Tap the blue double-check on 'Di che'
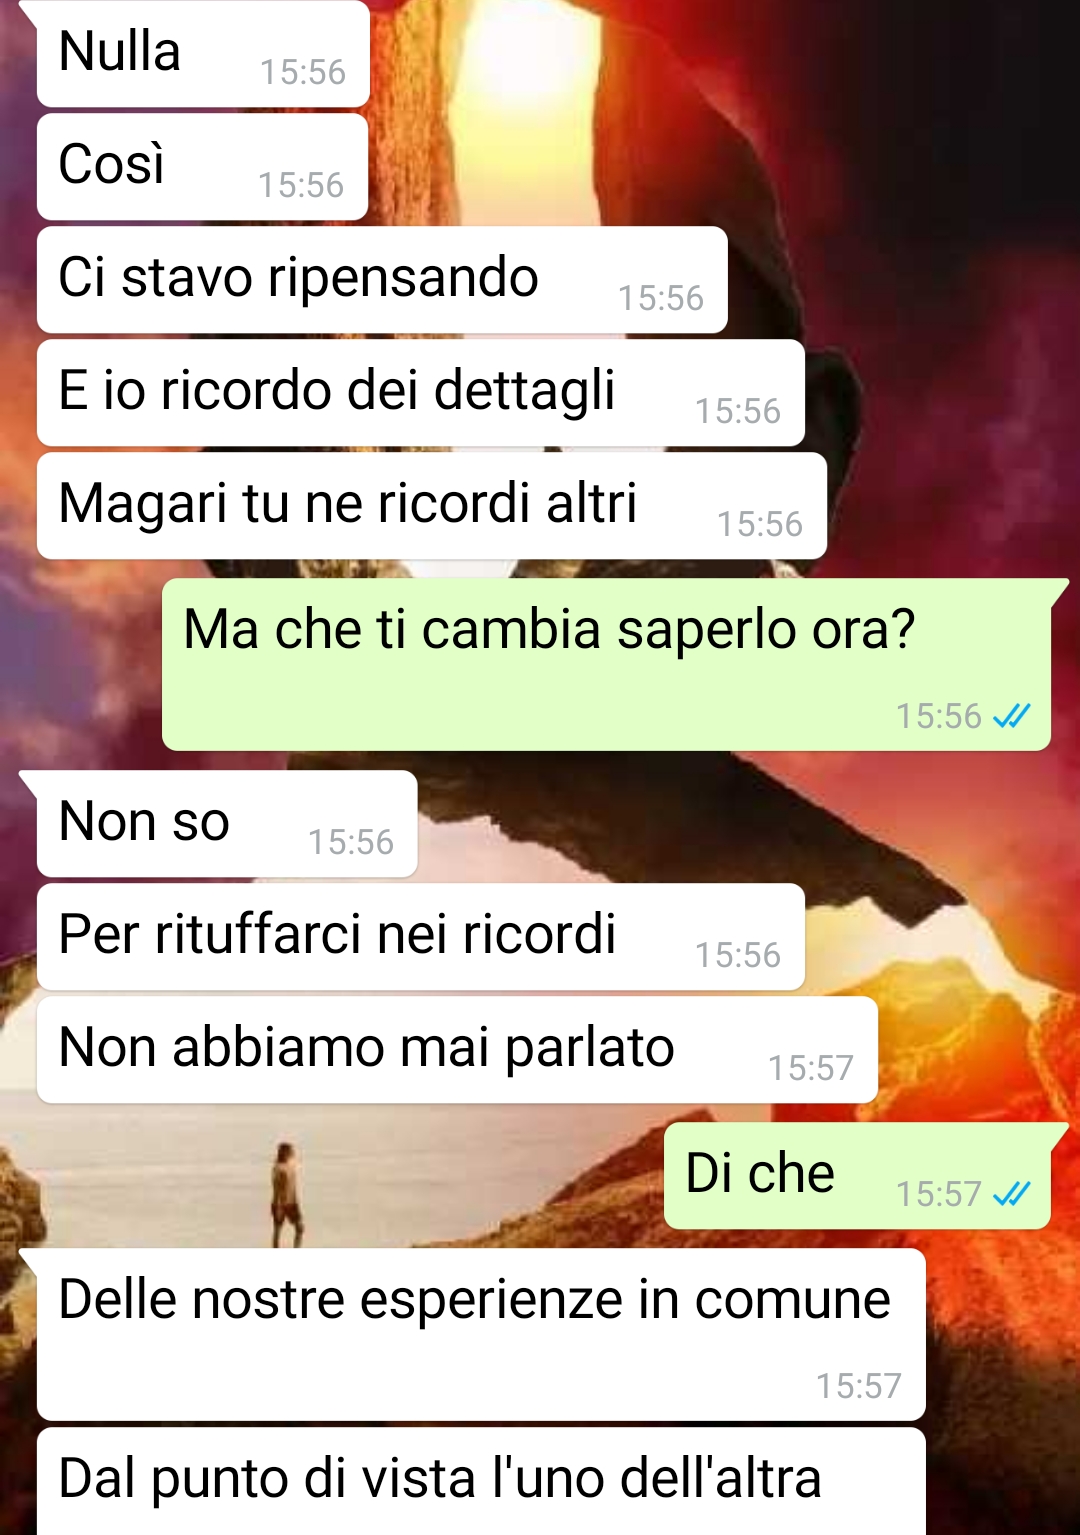This screenshot has width=1080, height=1535. [1011, 1193]
